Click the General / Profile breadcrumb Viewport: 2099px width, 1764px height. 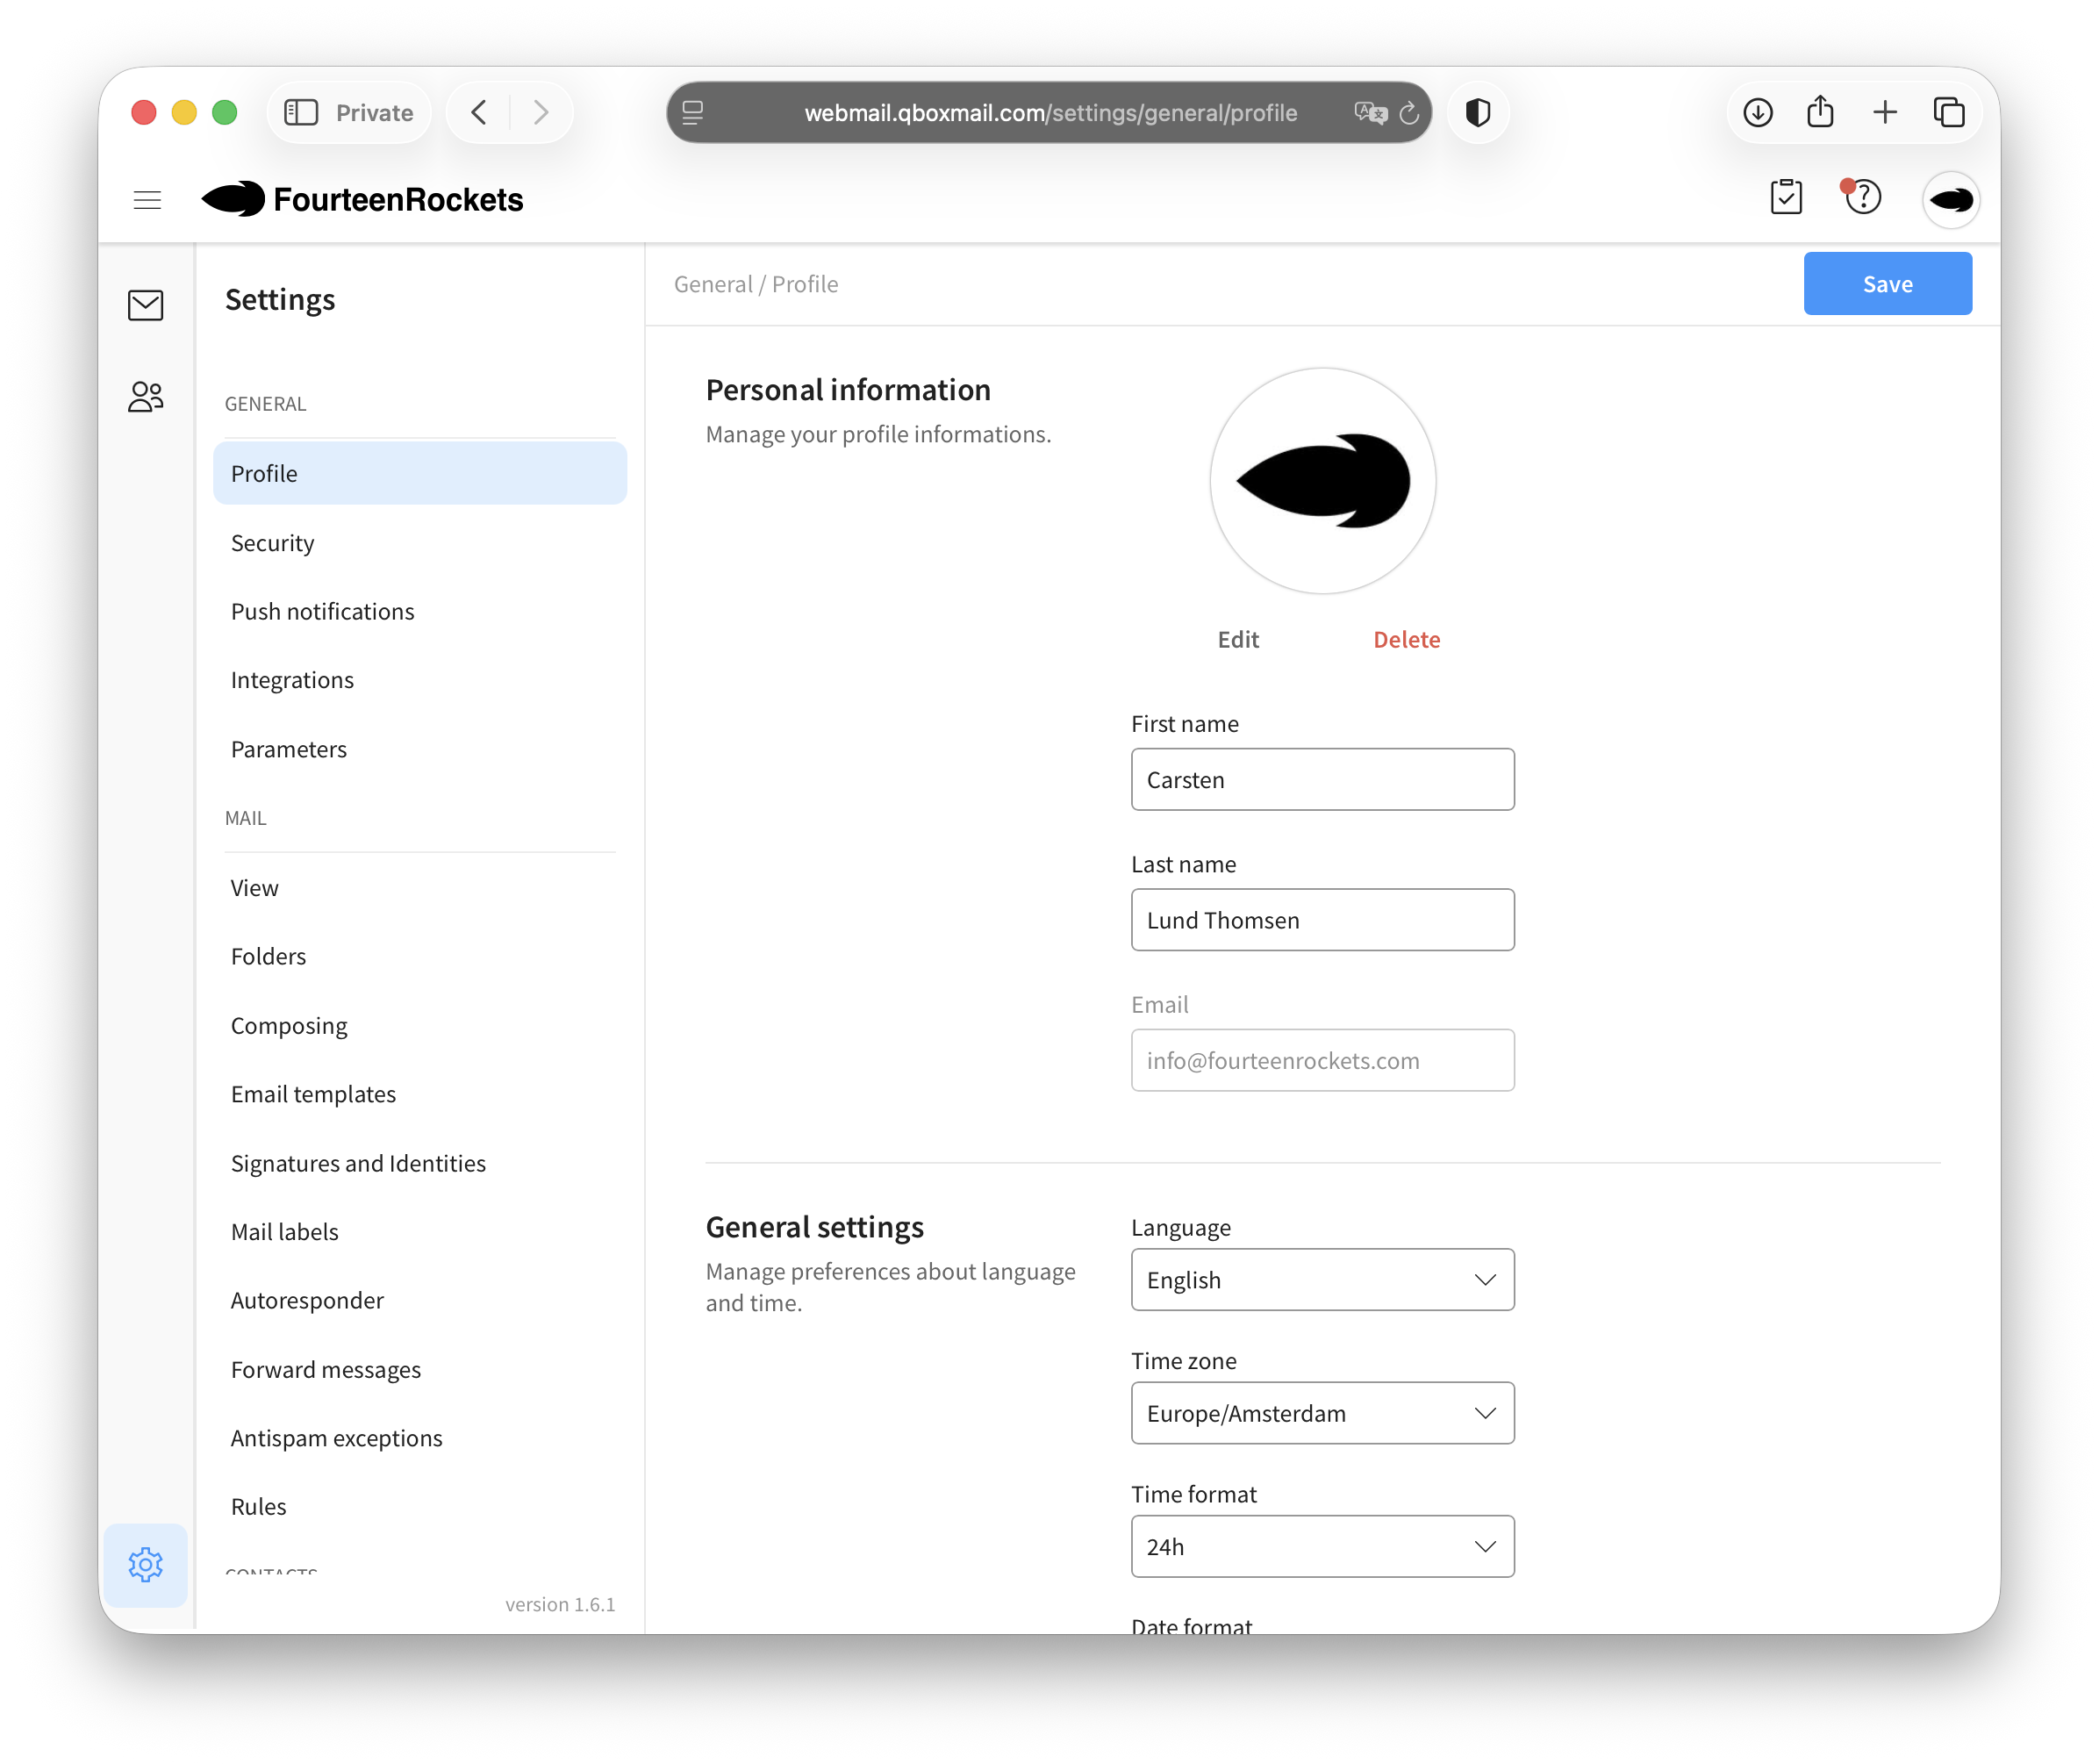pyautogui.click(x=756, y=284)
